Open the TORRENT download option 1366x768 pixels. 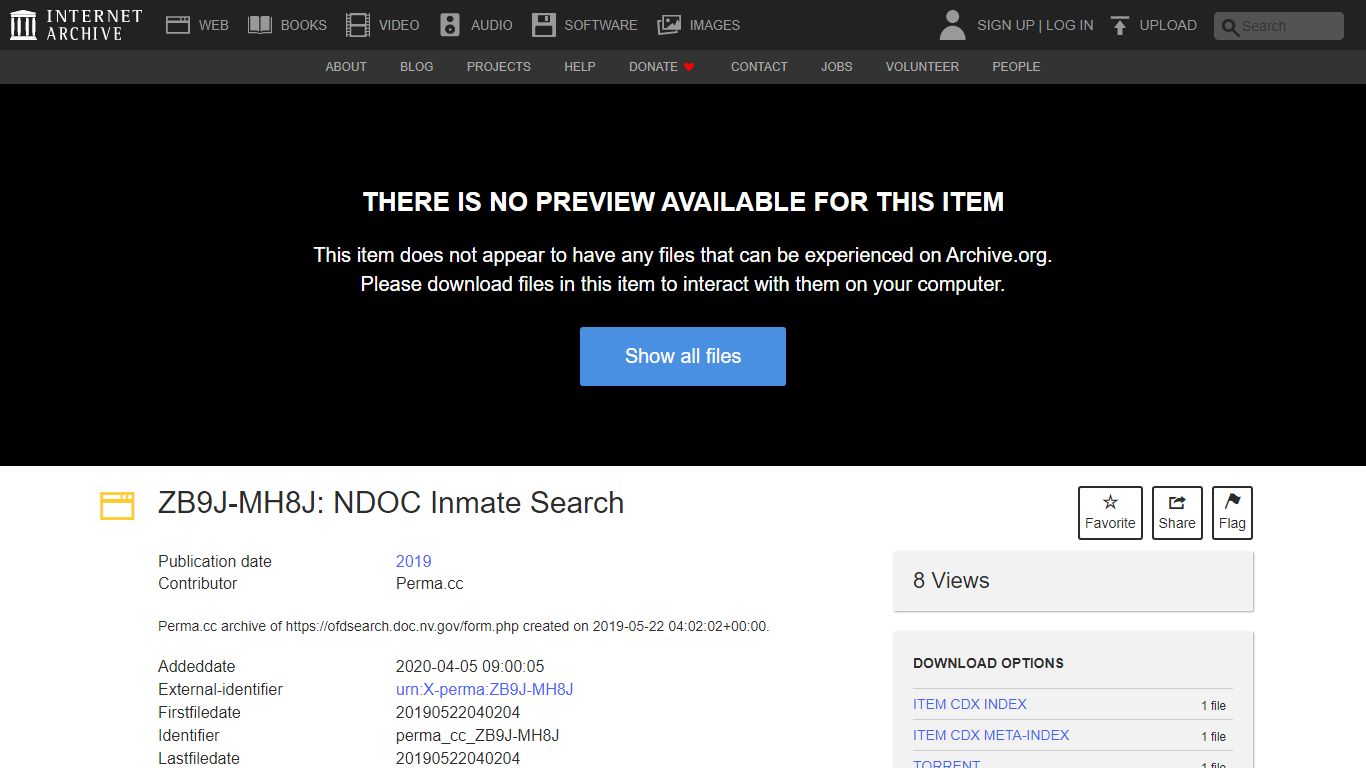coord(946,763)
